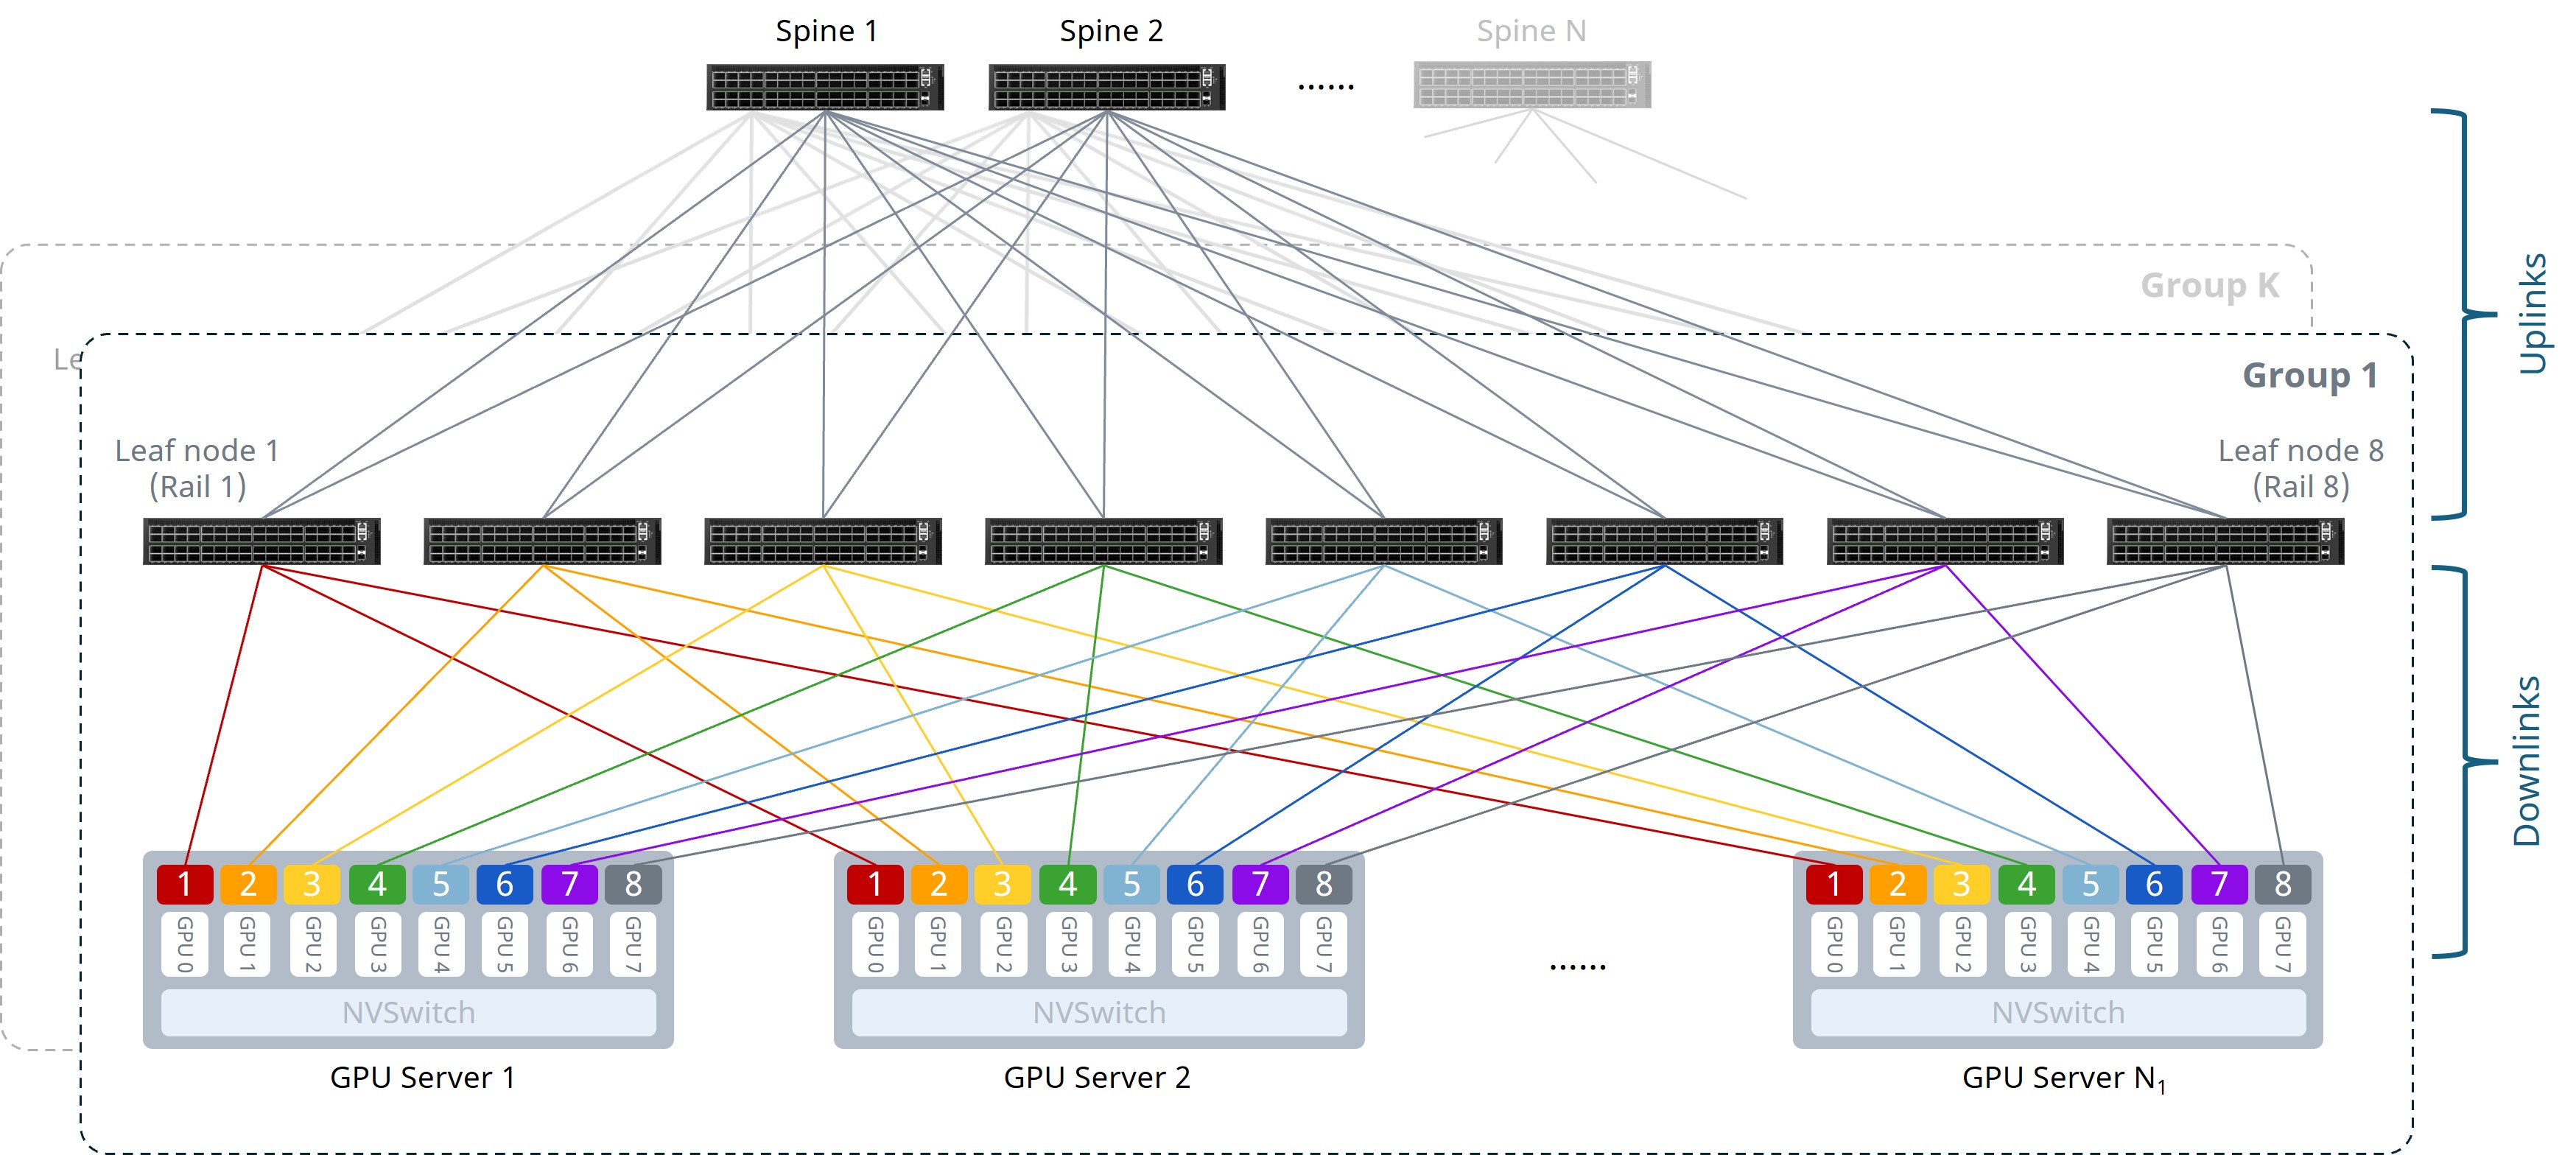The height and width of the screenshot is (1155, 2576).
Task: Click GPU 7 box in GPU Server 1
Action: pos(634,944)
